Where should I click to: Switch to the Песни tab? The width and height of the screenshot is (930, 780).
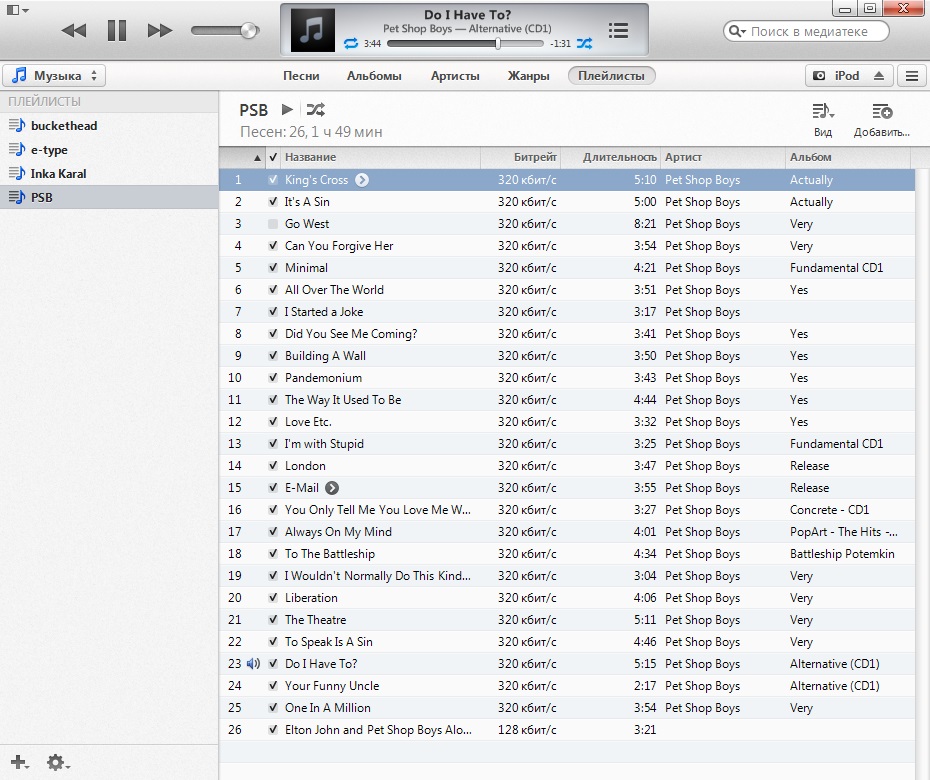(301, 76)
